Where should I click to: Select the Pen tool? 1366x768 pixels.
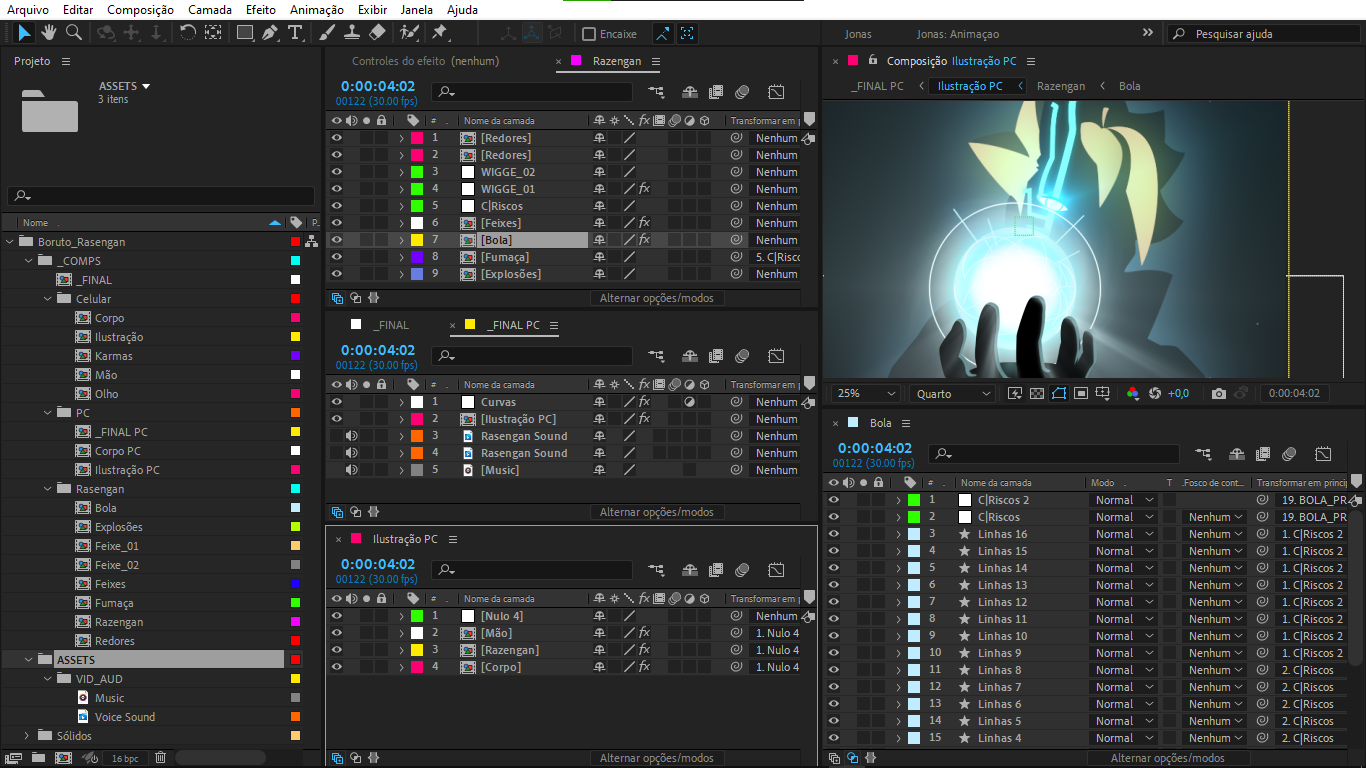click(x=270, y=33)
